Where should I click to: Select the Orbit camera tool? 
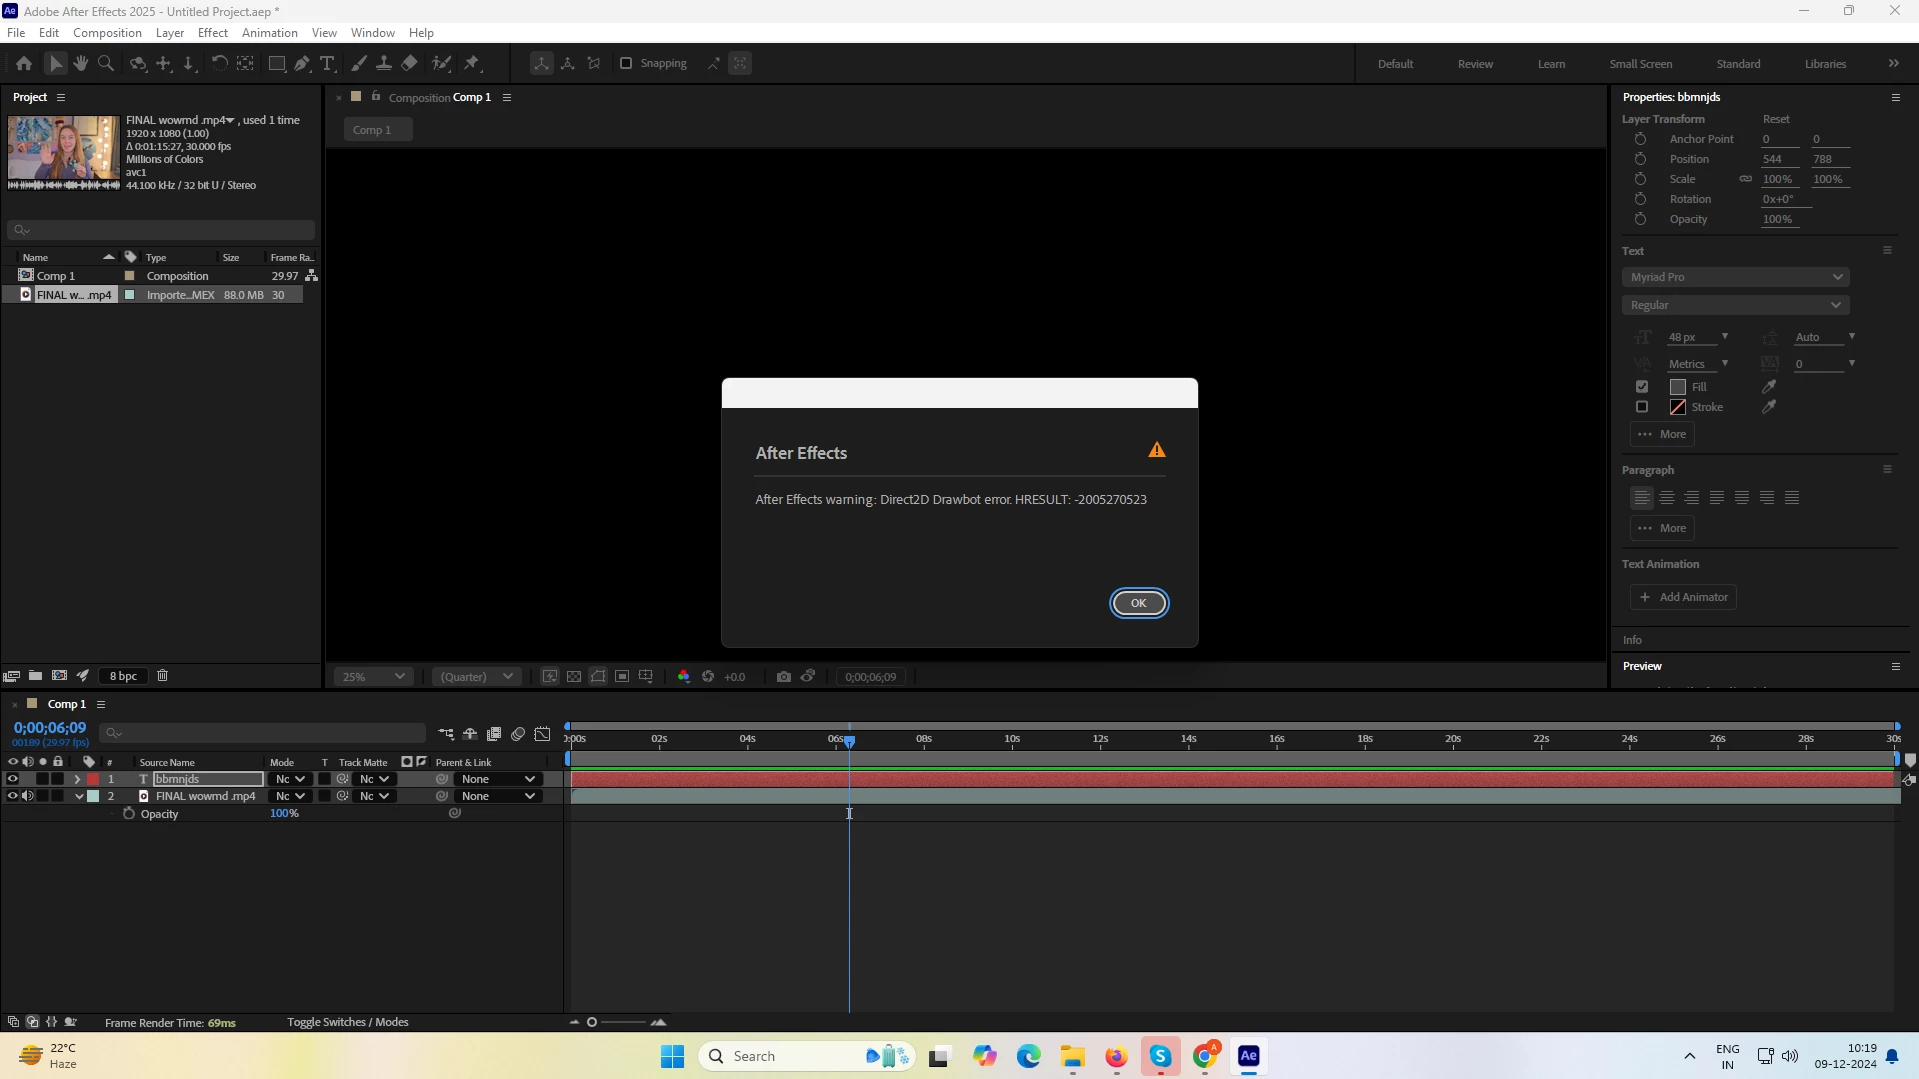(x=138, y=63)
